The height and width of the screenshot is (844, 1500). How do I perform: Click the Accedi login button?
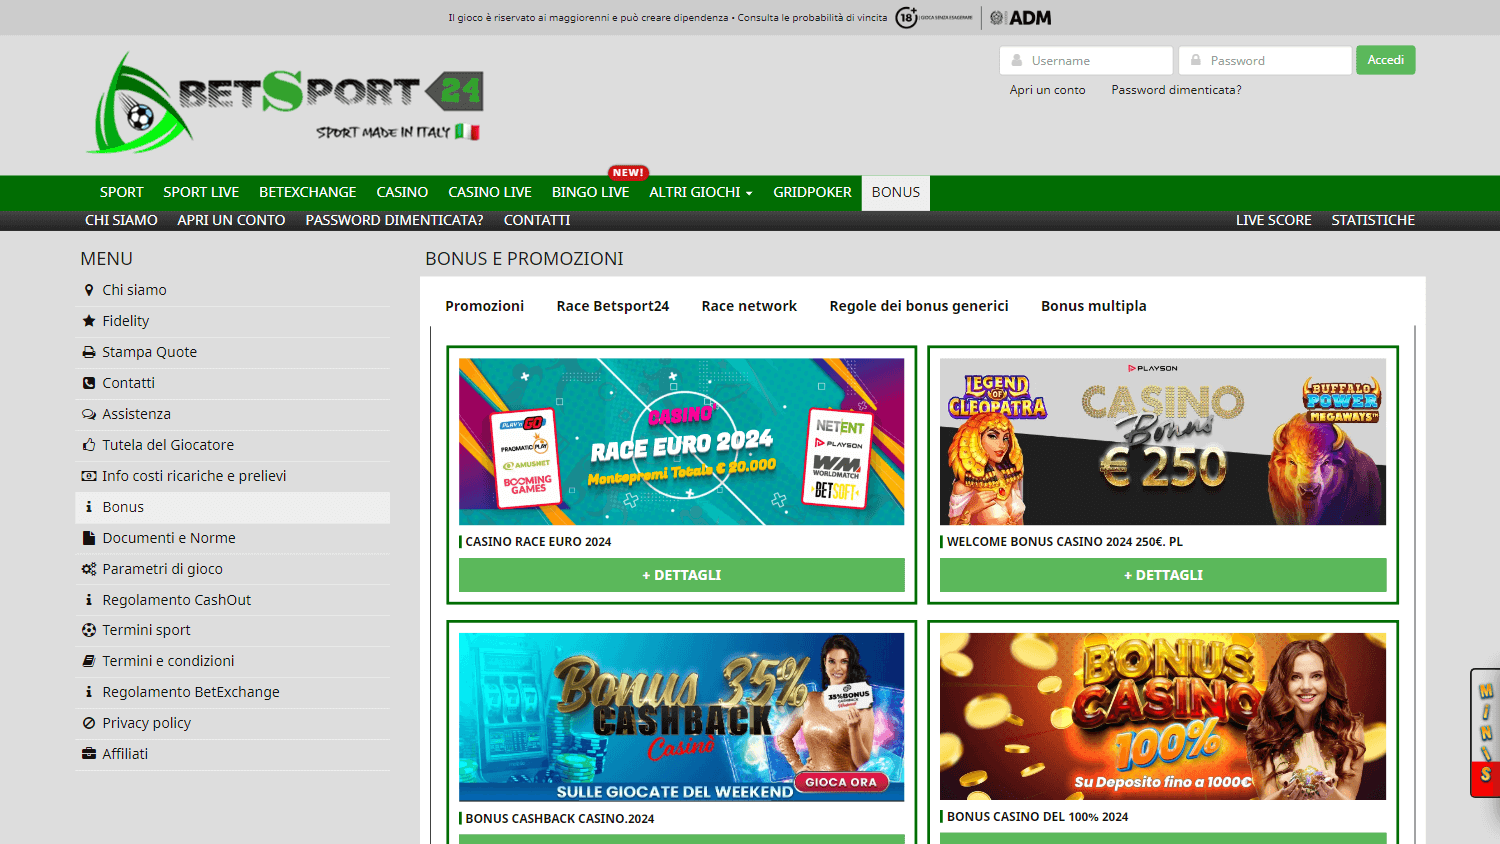coord(1385,60)
